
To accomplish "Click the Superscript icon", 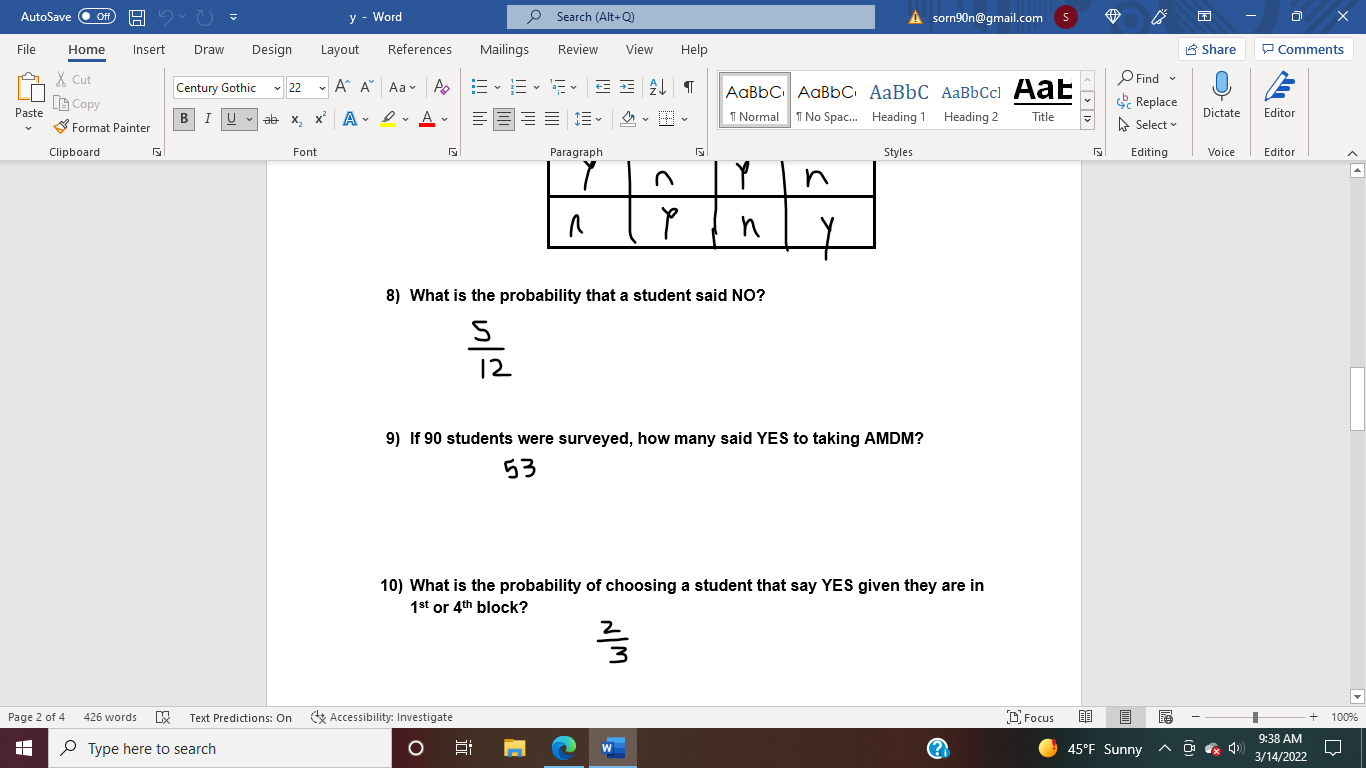I will pyautogui.click(x=318, y=119).
